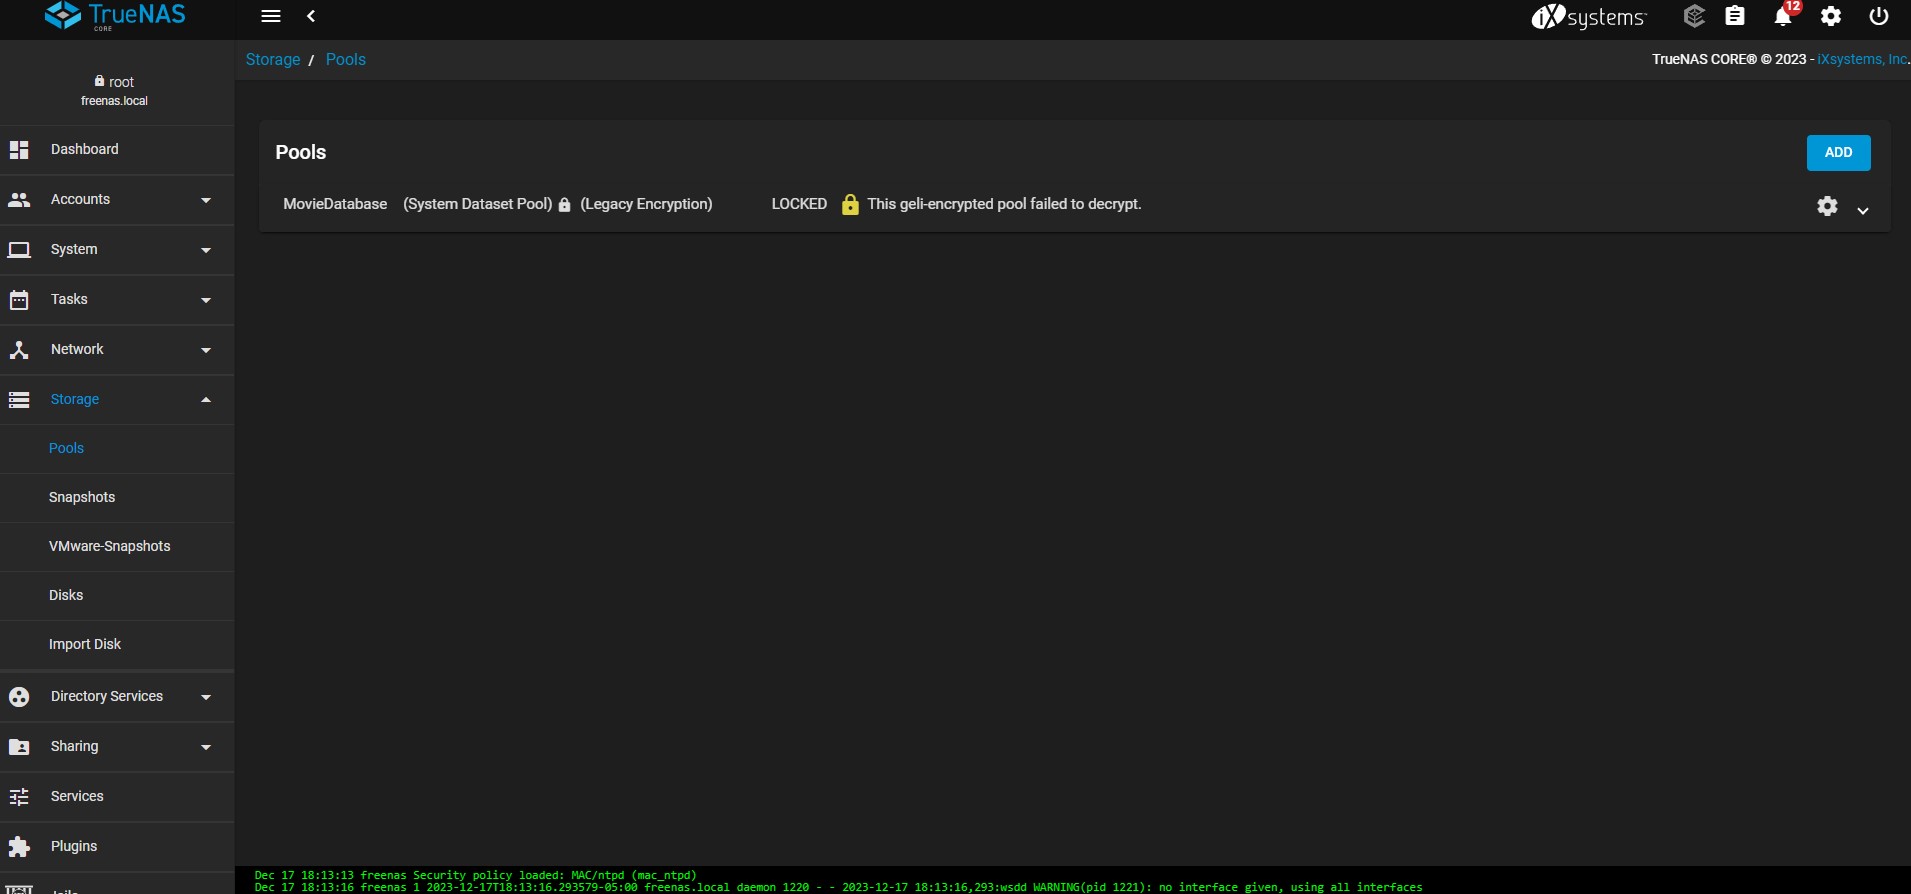Image resolution: width=1911 pixels, height=894 pixels.
Task: Click the root username label
Action: 121,82
